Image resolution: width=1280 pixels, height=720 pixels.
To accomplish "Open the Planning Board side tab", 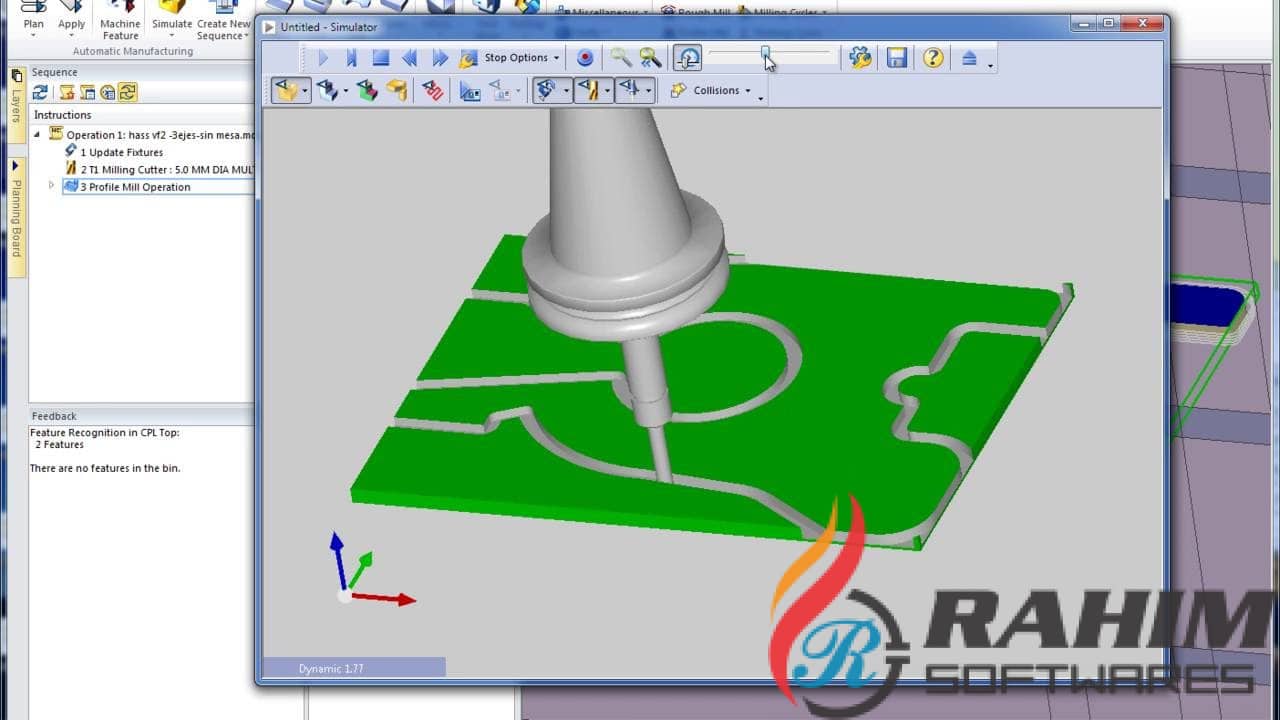I will [x=16, y=217].
